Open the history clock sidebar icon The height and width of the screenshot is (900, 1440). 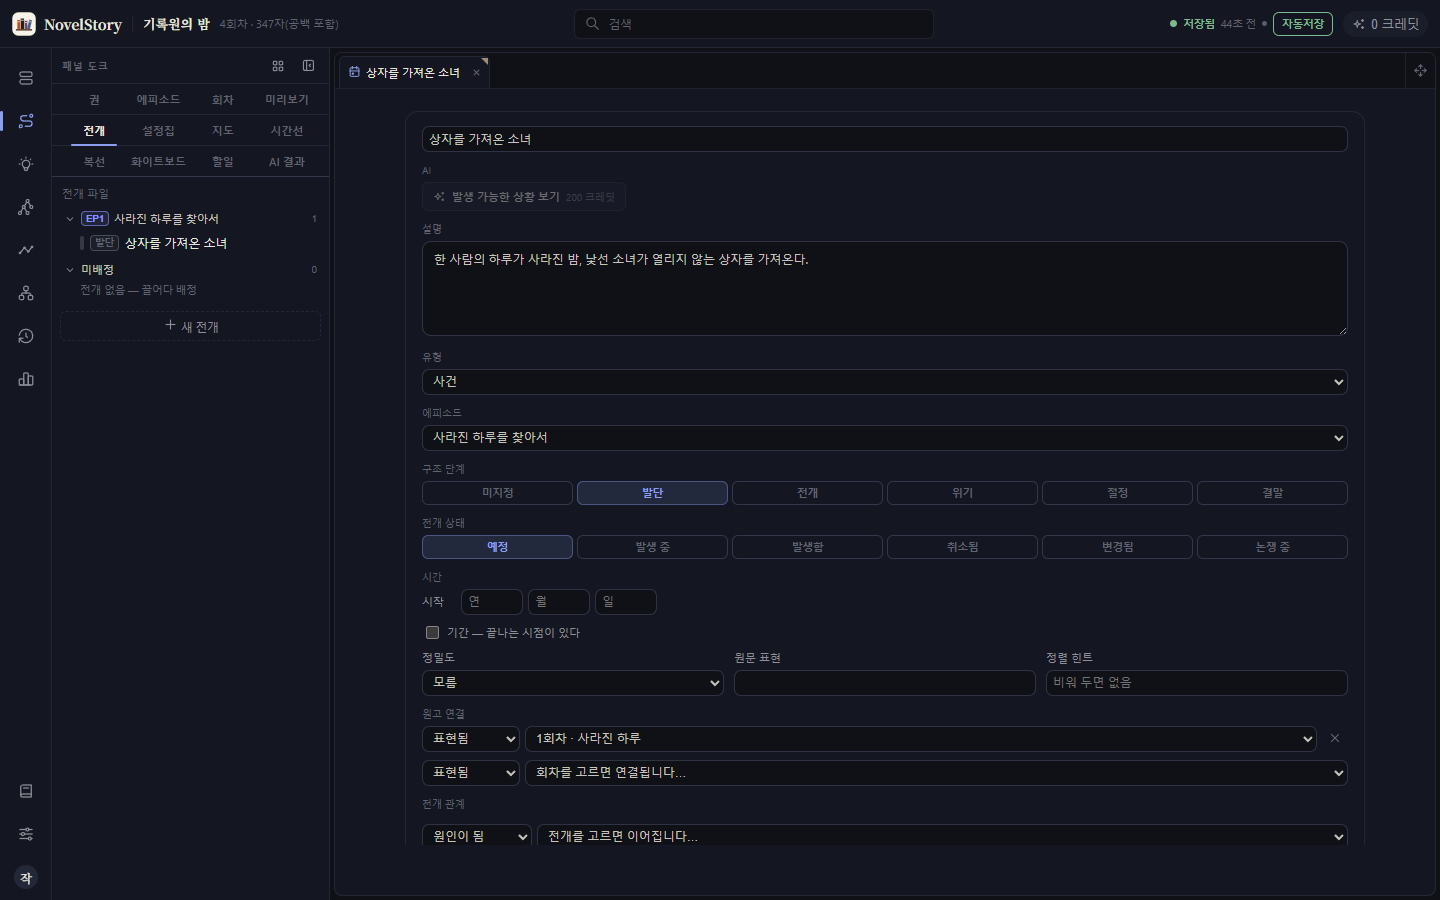(x=26, y=336)
